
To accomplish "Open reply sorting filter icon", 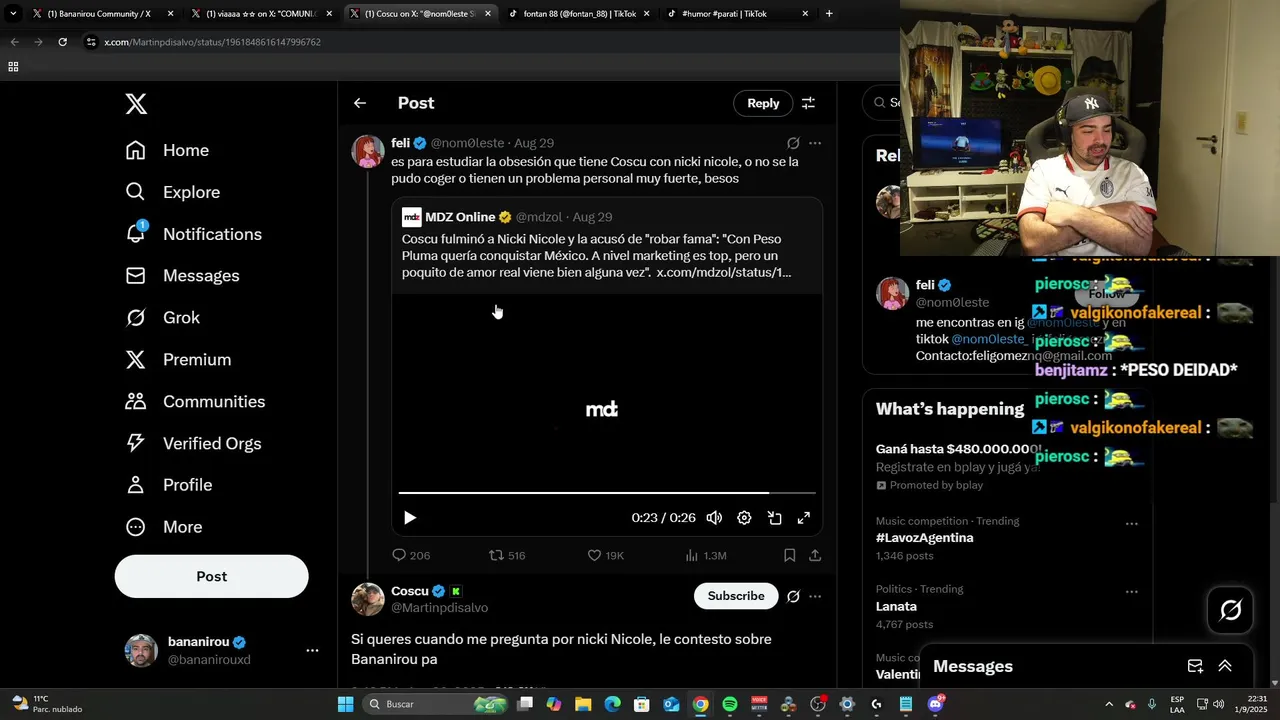I will pyautogui.click(x=808, y=103).
